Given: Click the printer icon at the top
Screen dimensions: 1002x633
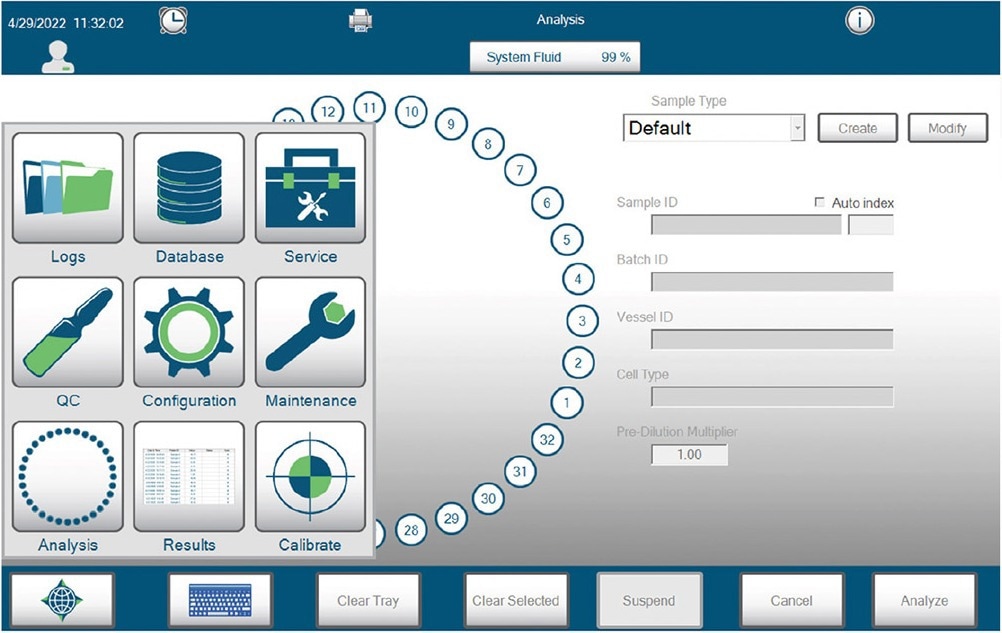Looking at the screenshot, I should click(x=359, y=19).
